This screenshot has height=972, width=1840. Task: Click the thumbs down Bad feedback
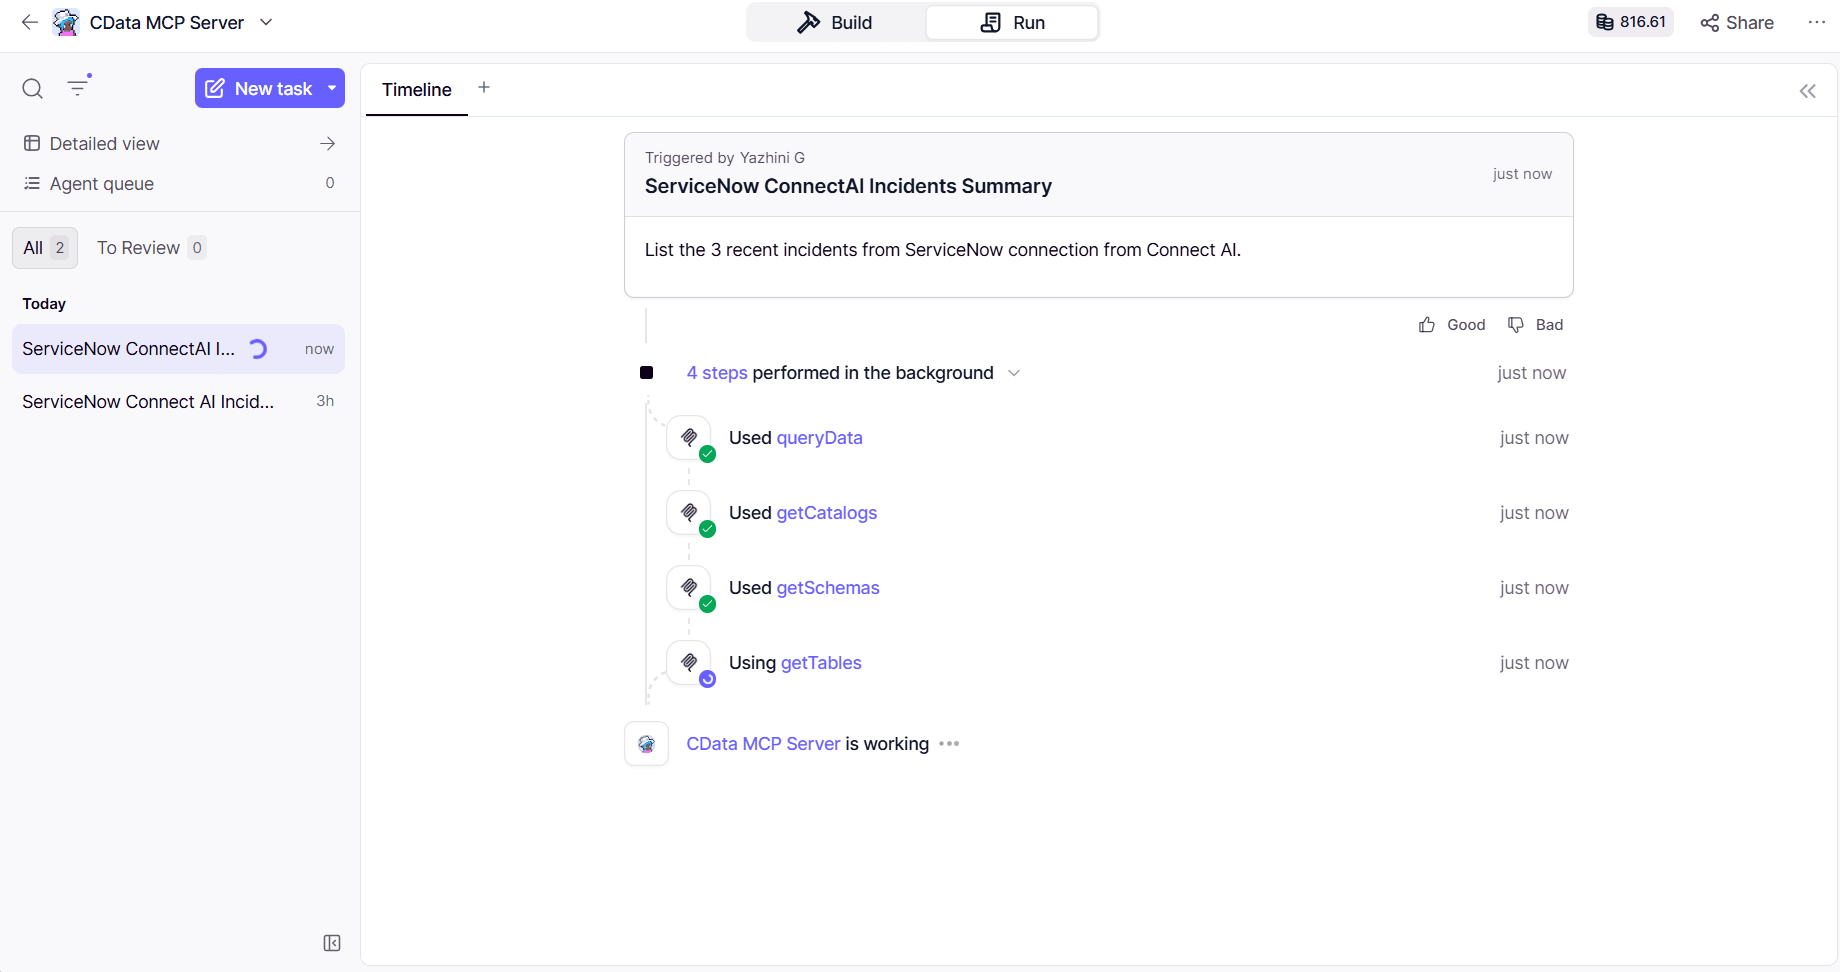1535,325
